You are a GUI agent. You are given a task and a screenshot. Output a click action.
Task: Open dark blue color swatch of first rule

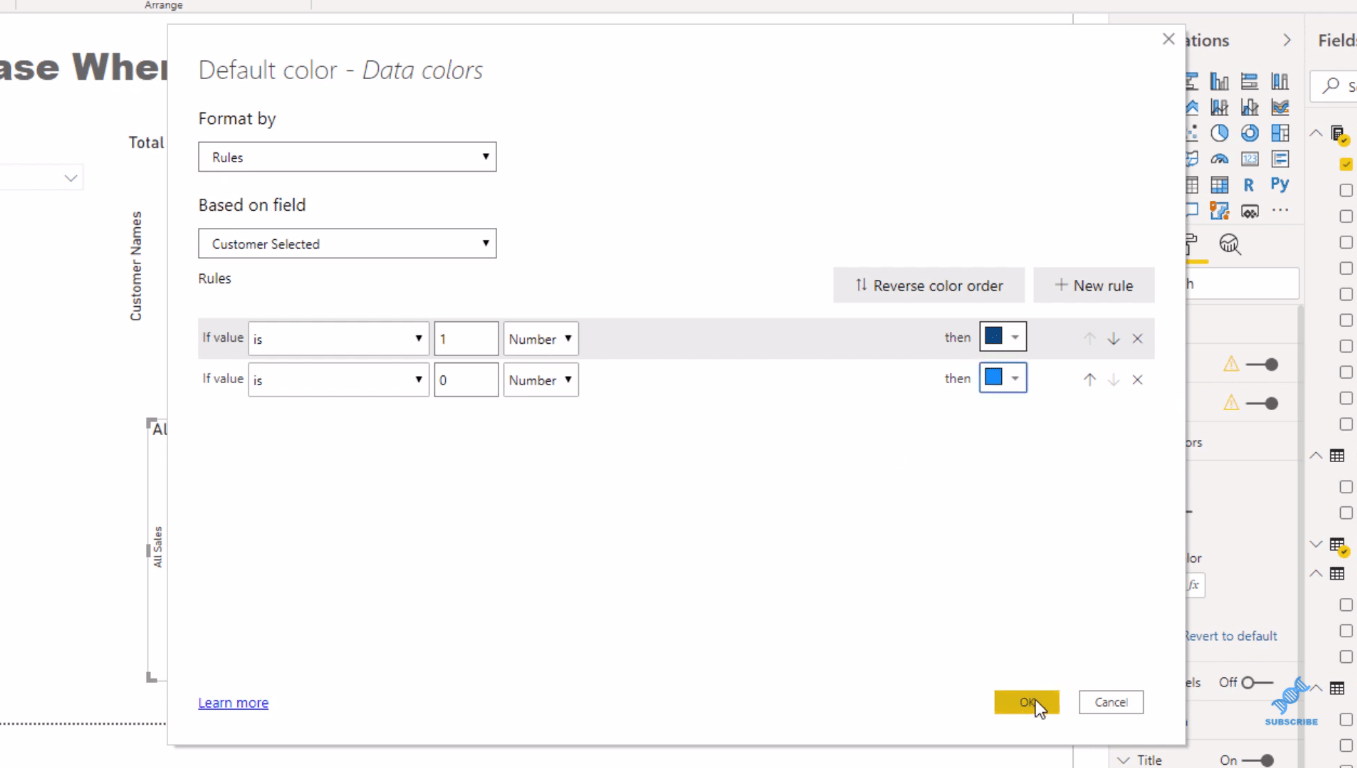tap(1003, 337)
